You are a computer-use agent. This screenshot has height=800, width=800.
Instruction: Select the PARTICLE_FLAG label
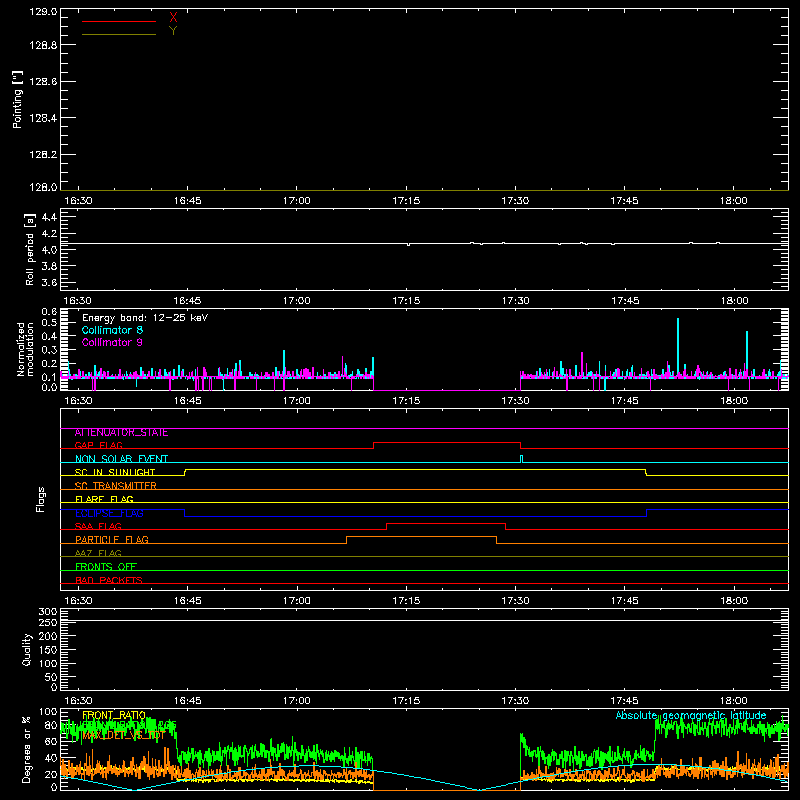click(x=112, y=540)
